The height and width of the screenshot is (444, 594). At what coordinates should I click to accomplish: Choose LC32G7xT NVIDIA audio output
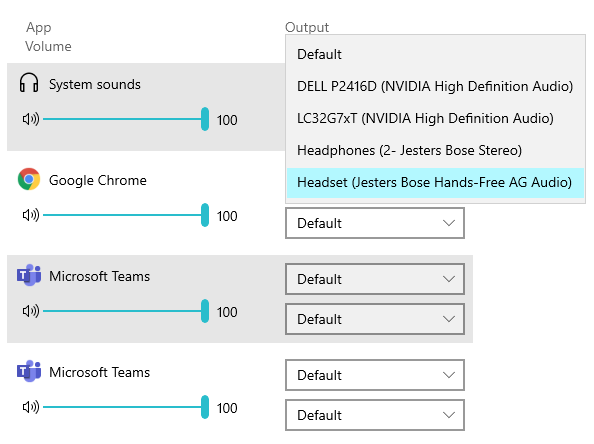click(435, 118)
